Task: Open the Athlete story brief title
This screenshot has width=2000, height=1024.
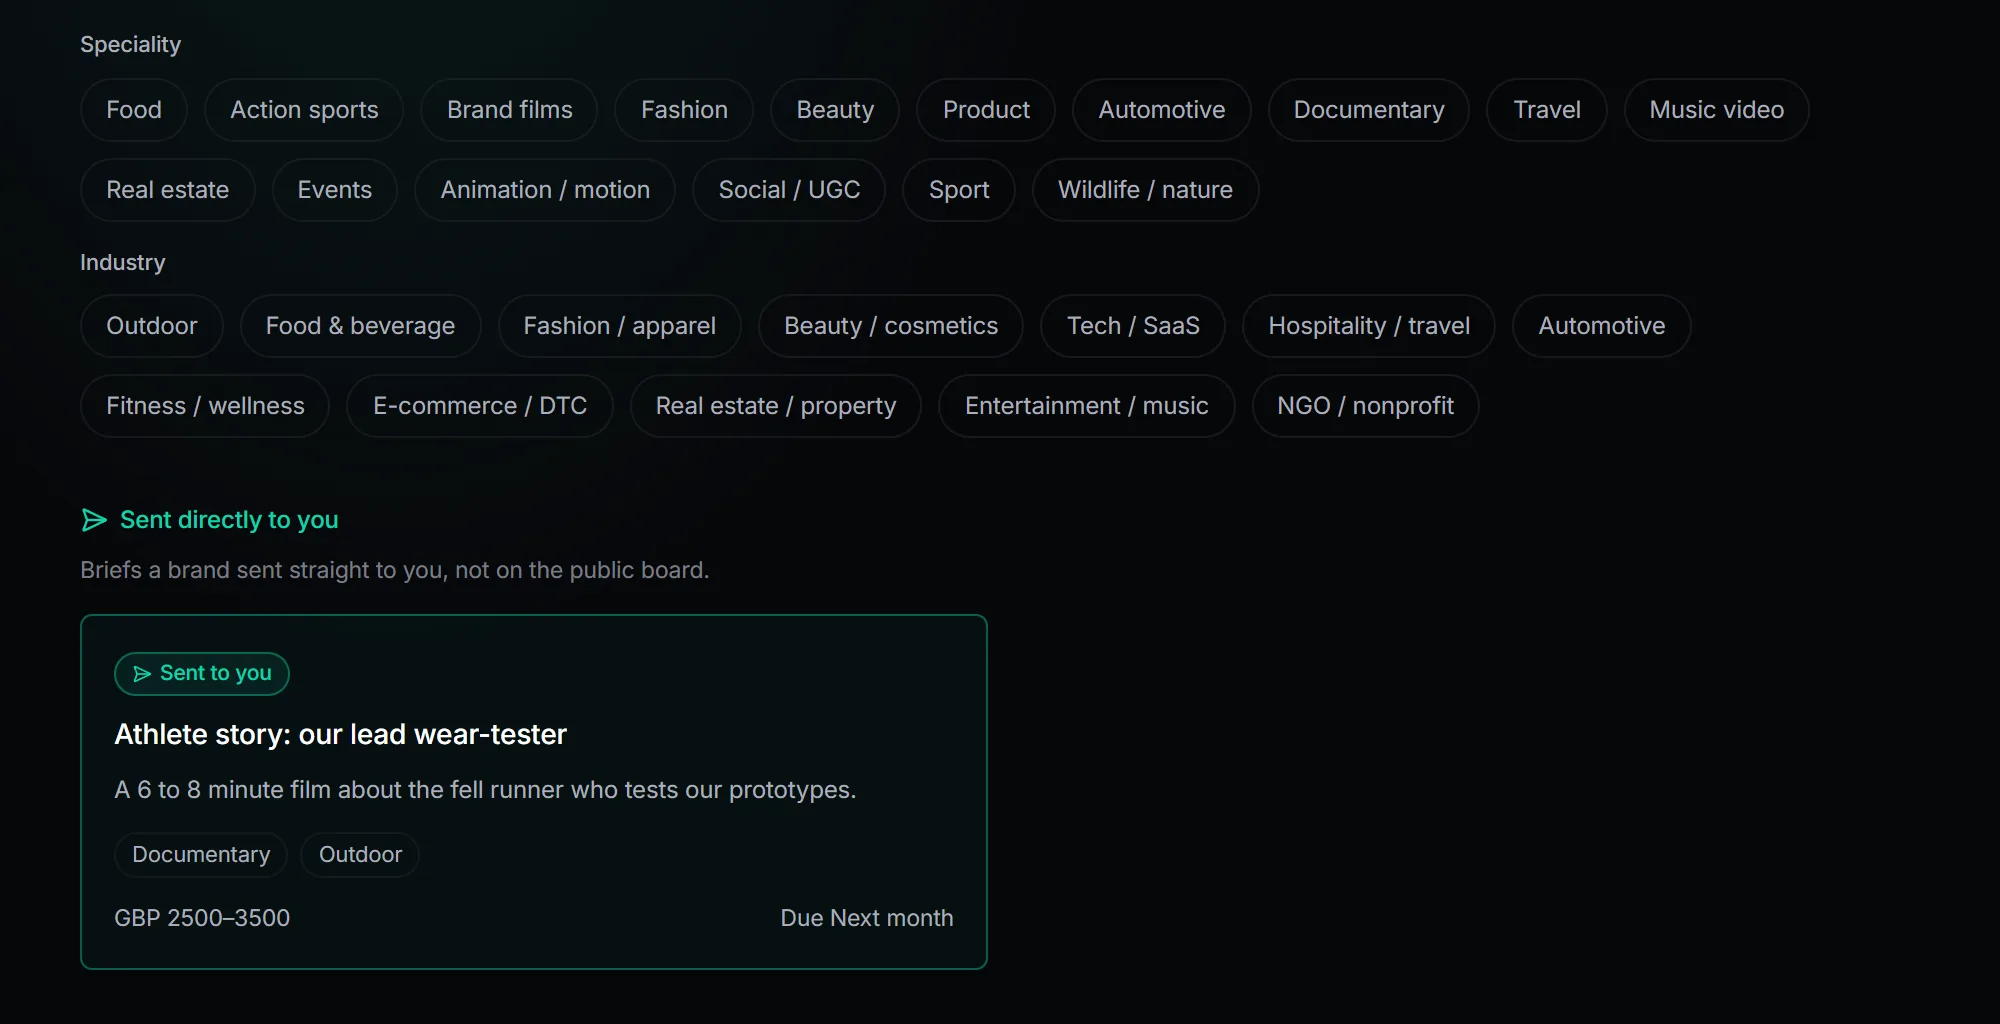Action: (x=340, y=735)
